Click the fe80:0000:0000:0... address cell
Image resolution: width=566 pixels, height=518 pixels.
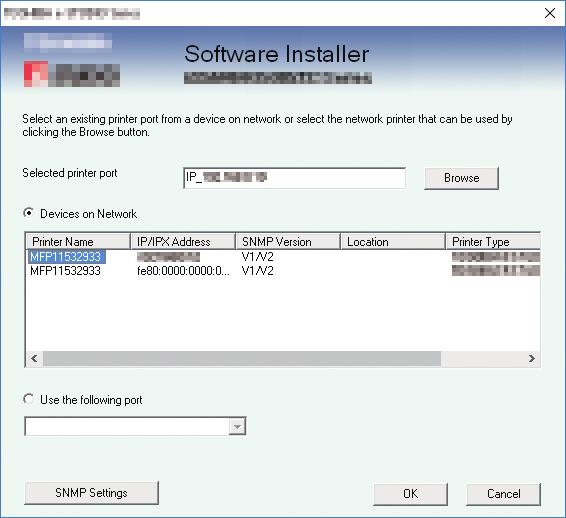point(183,271)
